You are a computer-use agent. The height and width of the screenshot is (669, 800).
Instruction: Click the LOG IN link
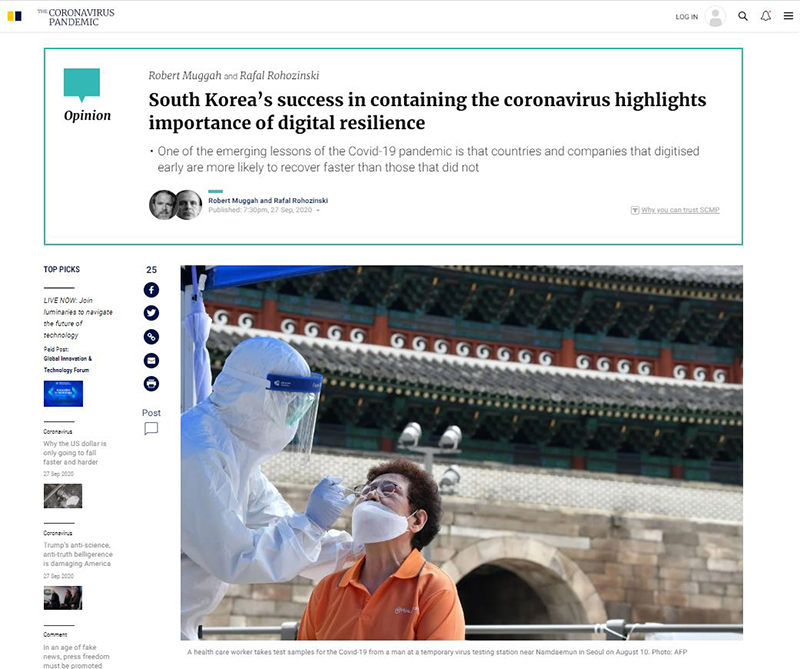pyautogui.click(x=686, y=17)
